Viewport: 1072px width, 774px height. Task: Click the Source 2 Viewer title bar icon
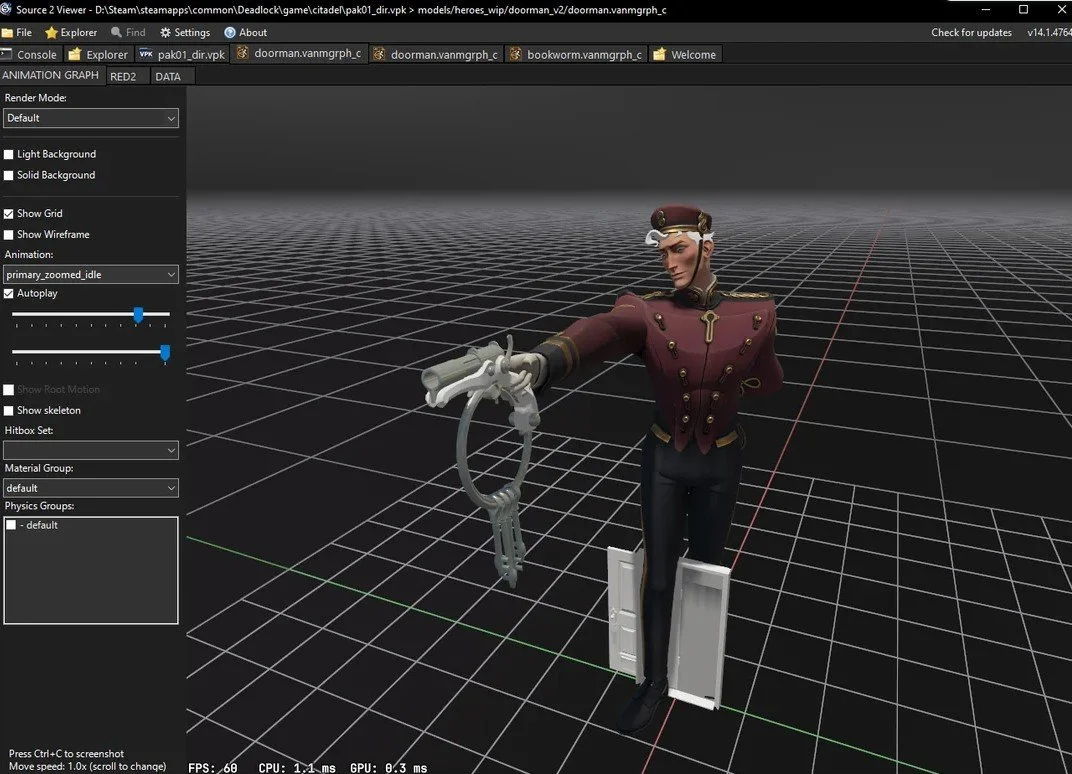click(x=6, y=10)
